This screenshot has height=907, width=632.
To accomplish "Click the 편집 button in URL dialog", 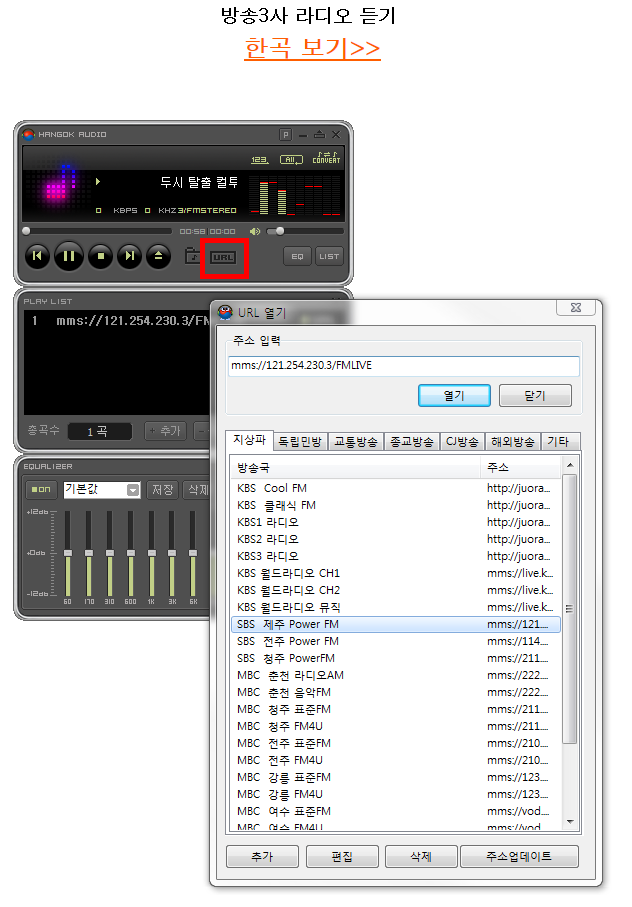I will (x=342, y=857).
